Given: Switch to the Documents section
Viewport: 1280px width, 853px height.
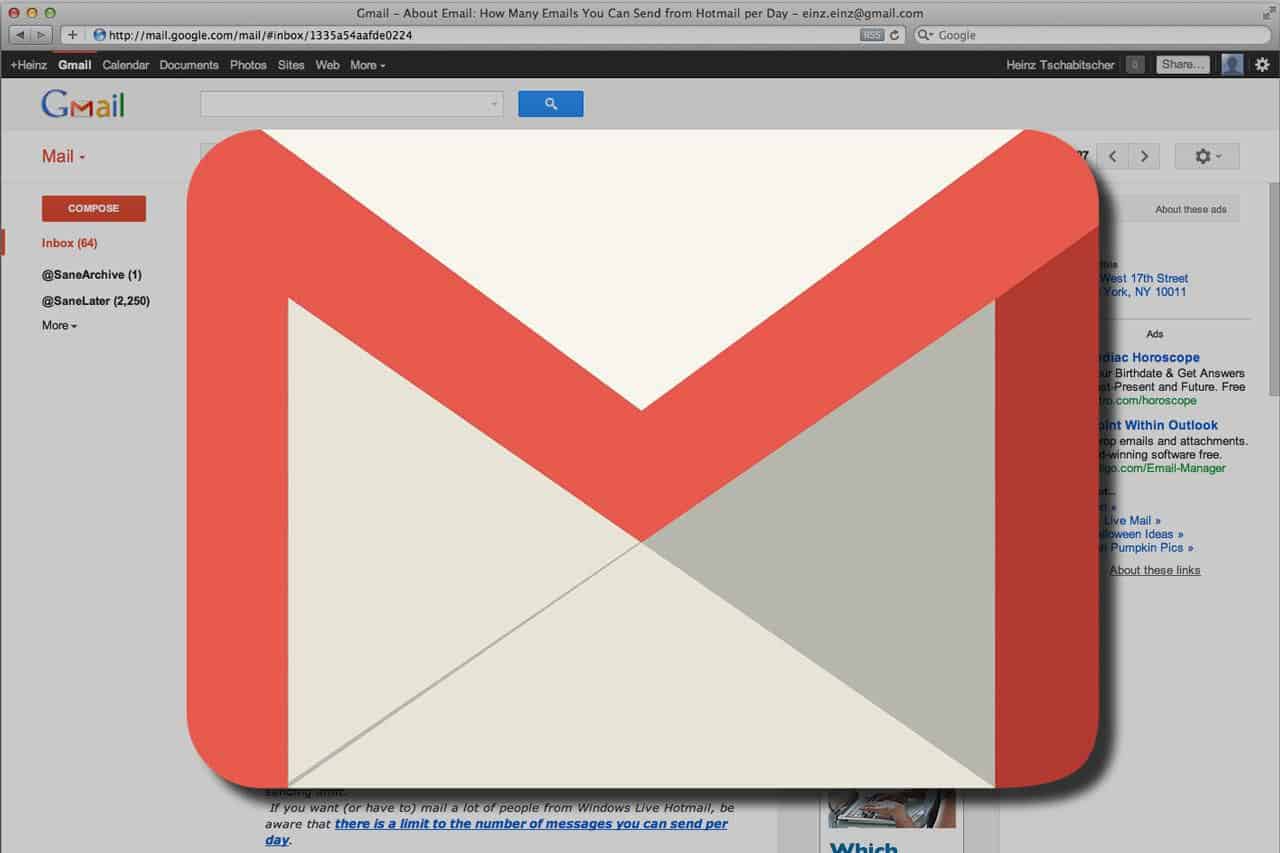Looking at the screenshot, I should (188, 64).
